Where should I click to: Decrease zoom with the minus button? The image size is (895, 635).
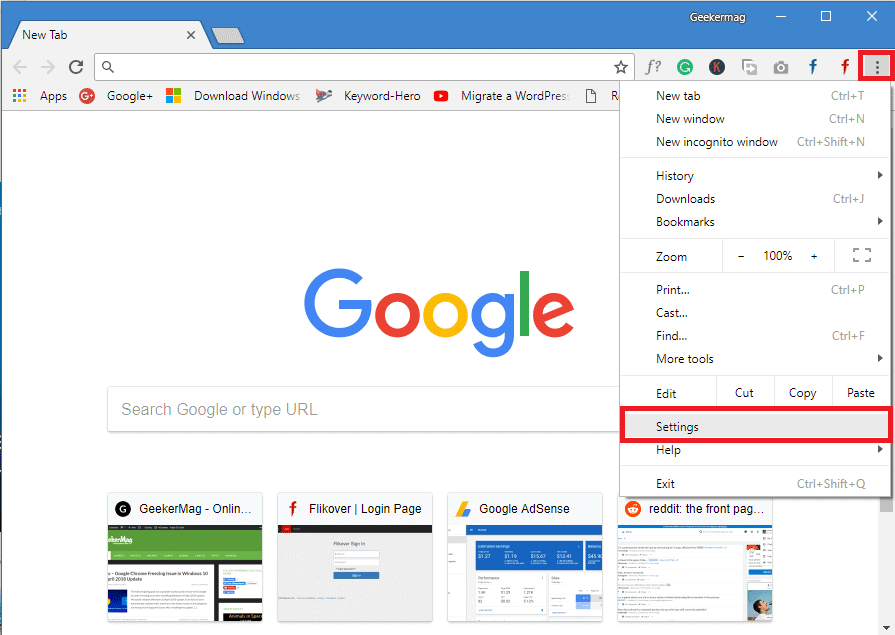741,256
